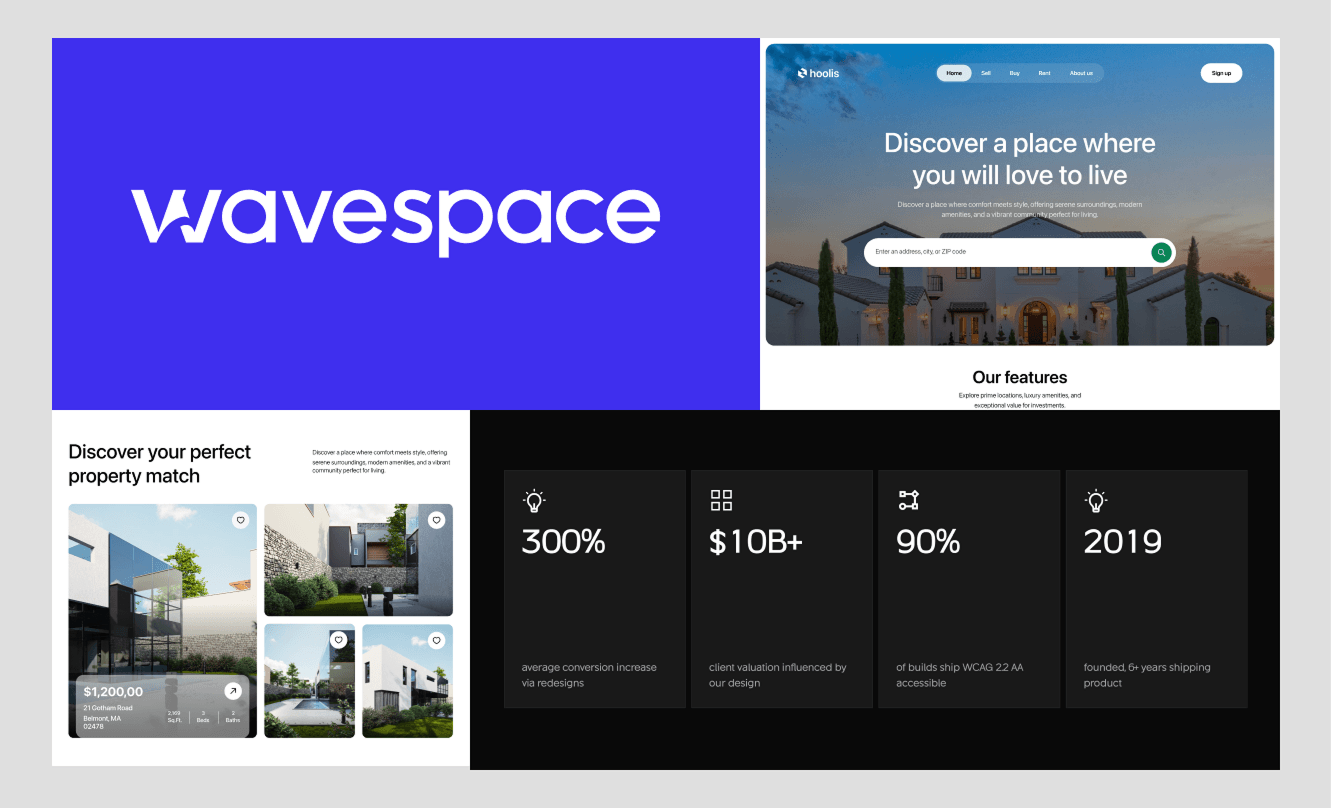Open the white cube house property photo

(407, 681)
